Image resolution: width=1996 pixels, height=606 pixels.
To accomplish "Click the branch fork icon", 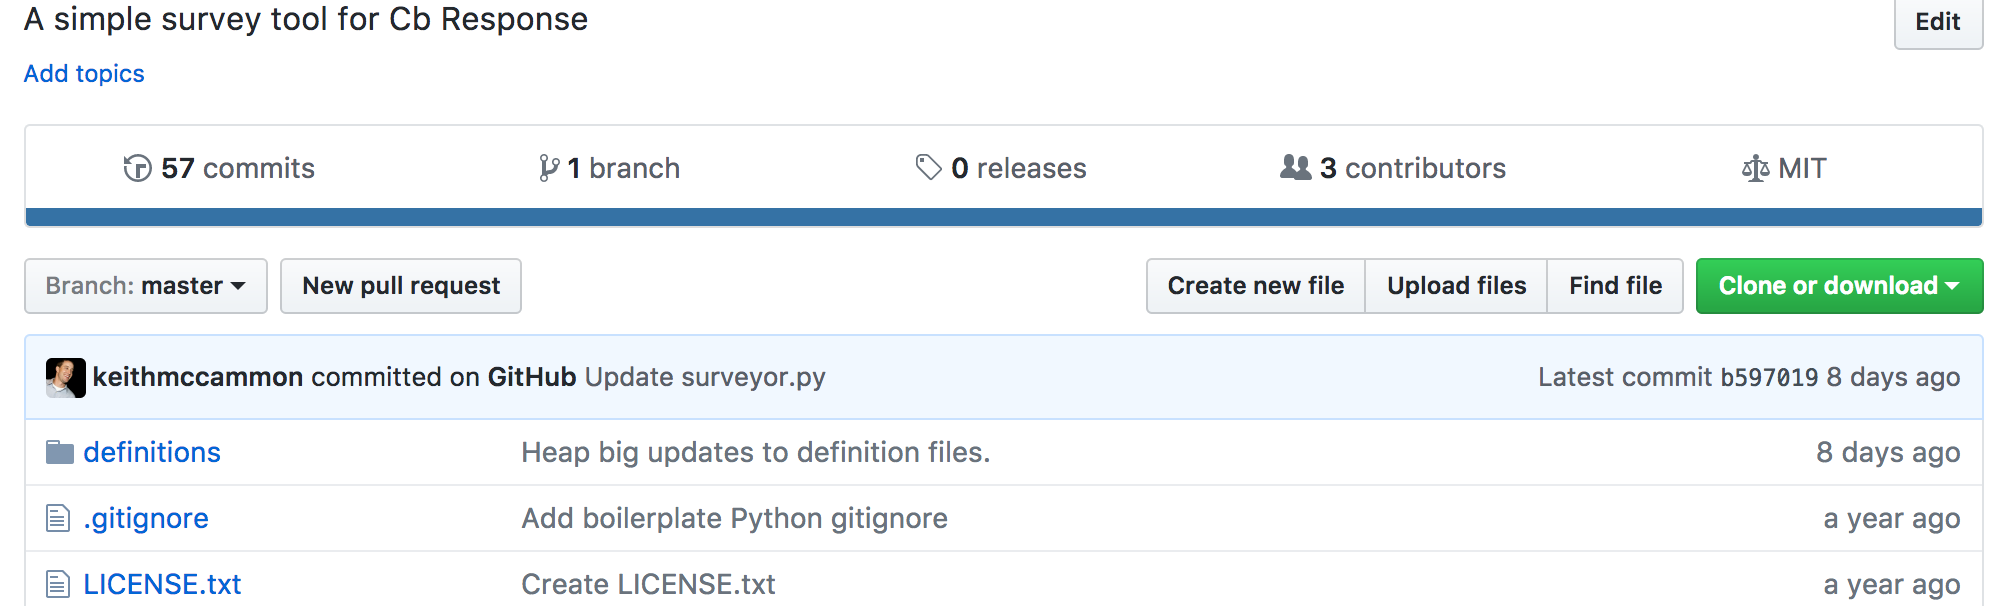I will click(x=548, y=168).
